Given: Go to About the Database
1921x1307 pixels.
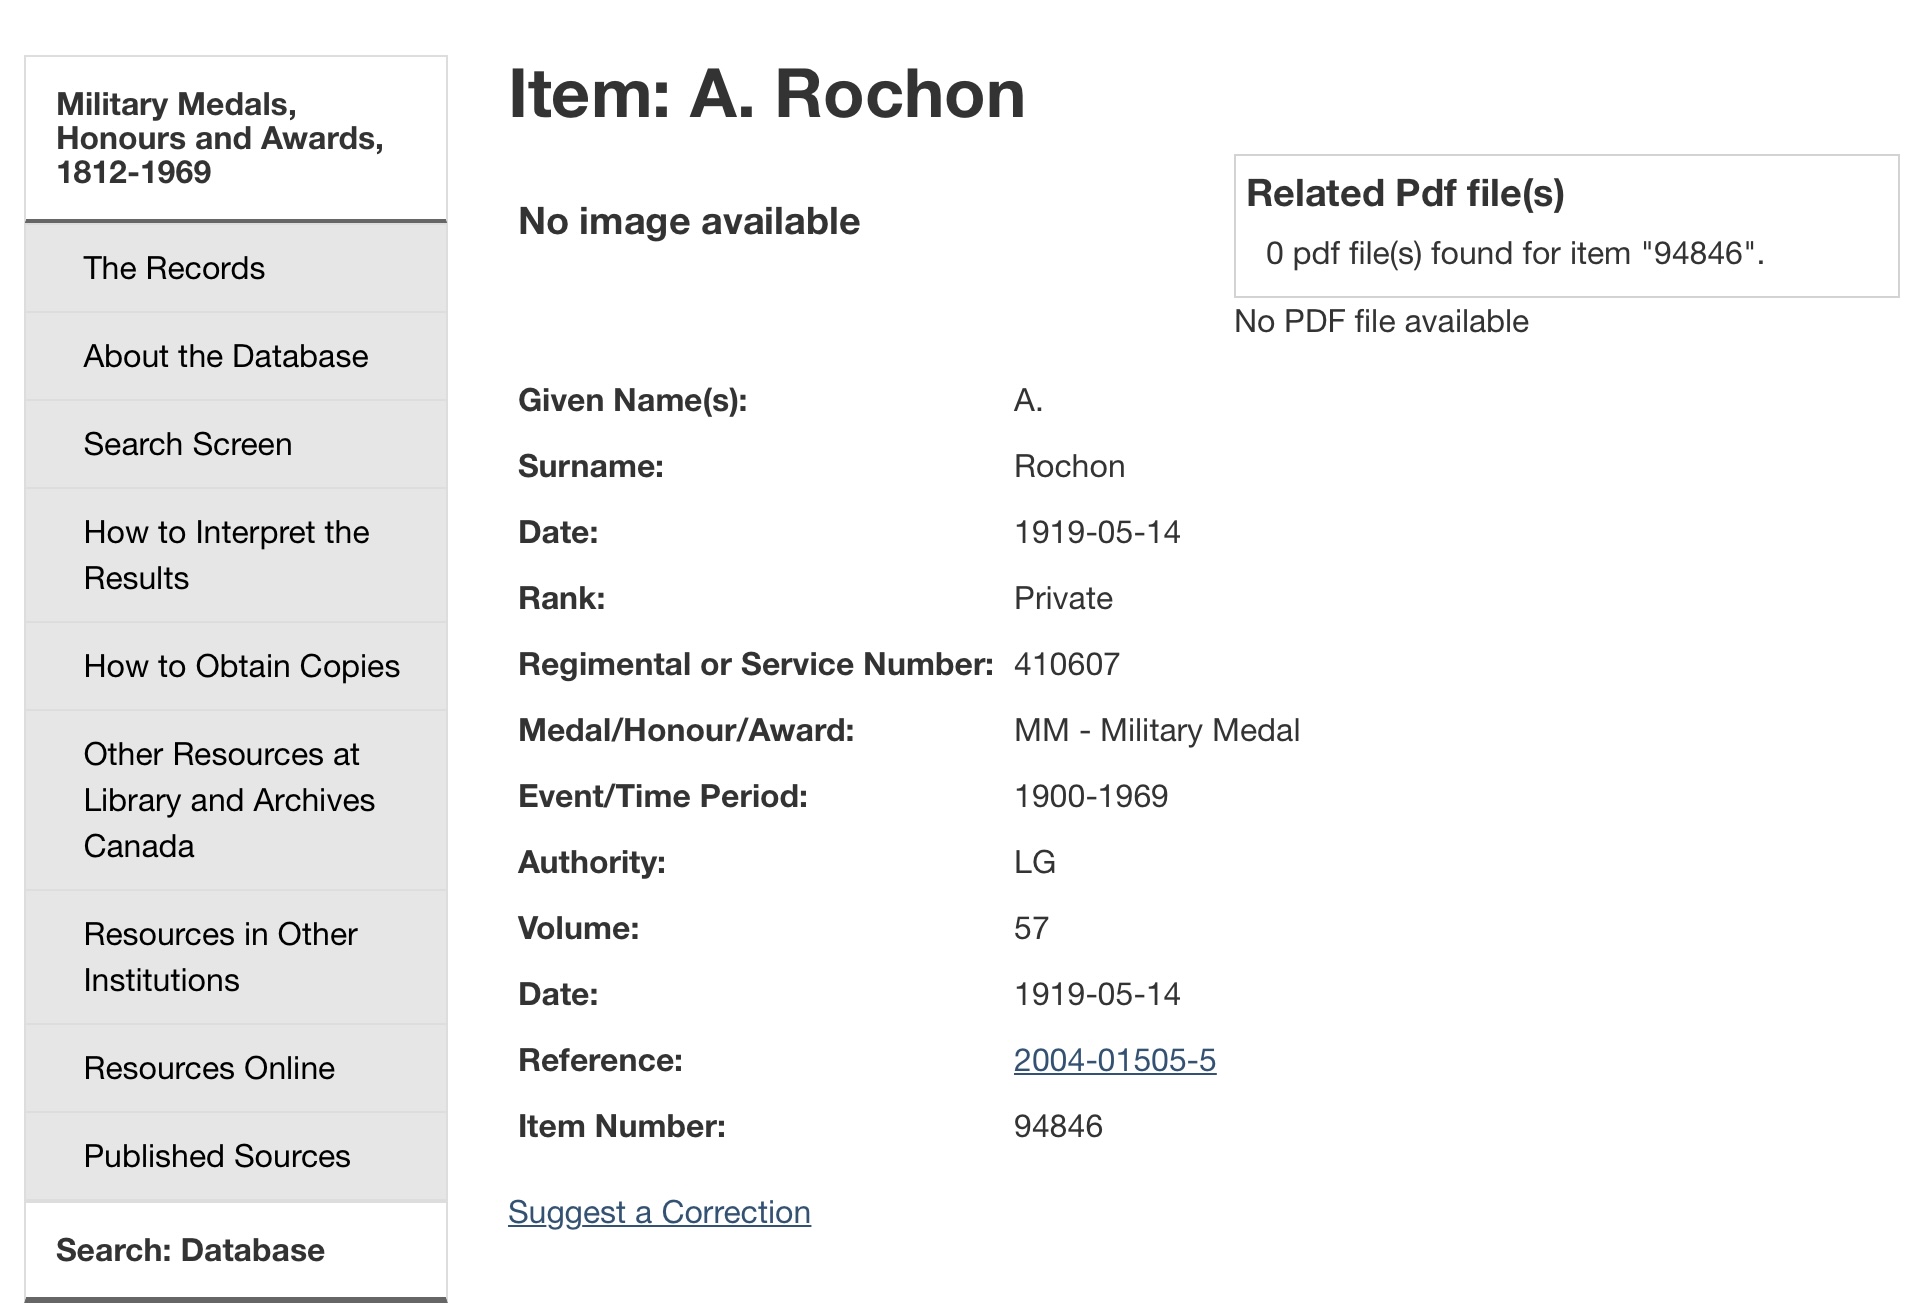Looking at the screenshot, I should (x=226, y=356).
